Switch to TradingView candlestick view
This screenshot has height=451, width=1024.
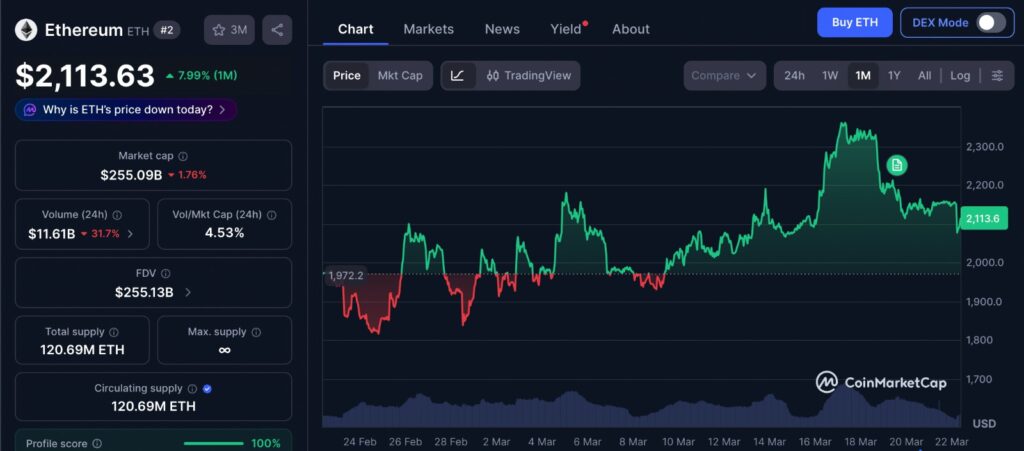tap(528, 76)
